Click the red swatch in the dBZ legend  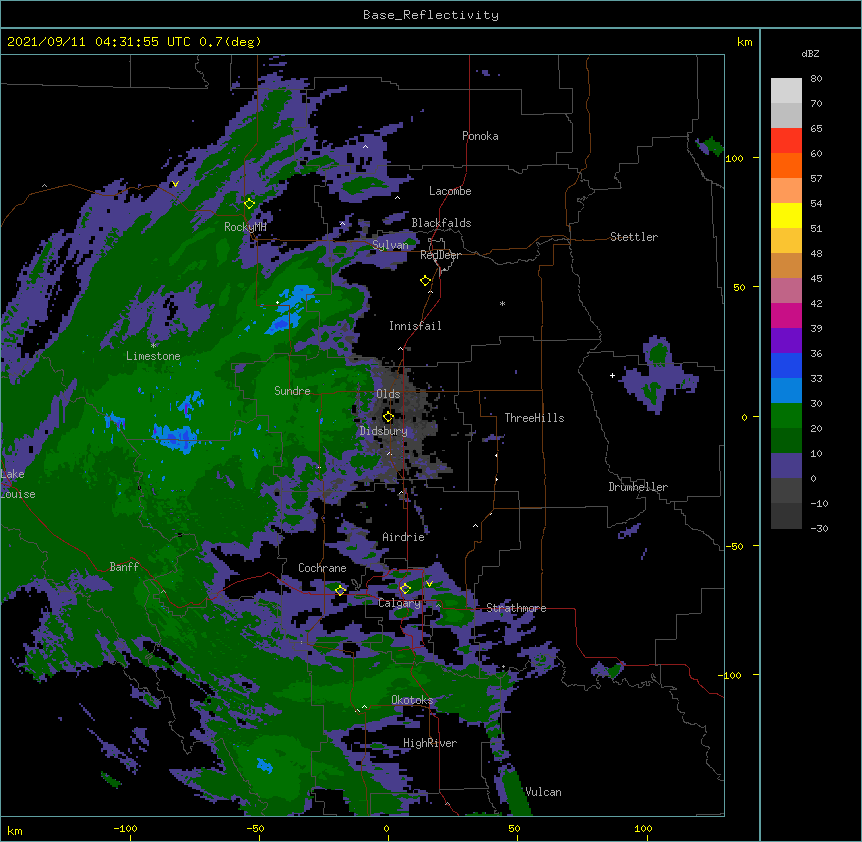[786, 140]
